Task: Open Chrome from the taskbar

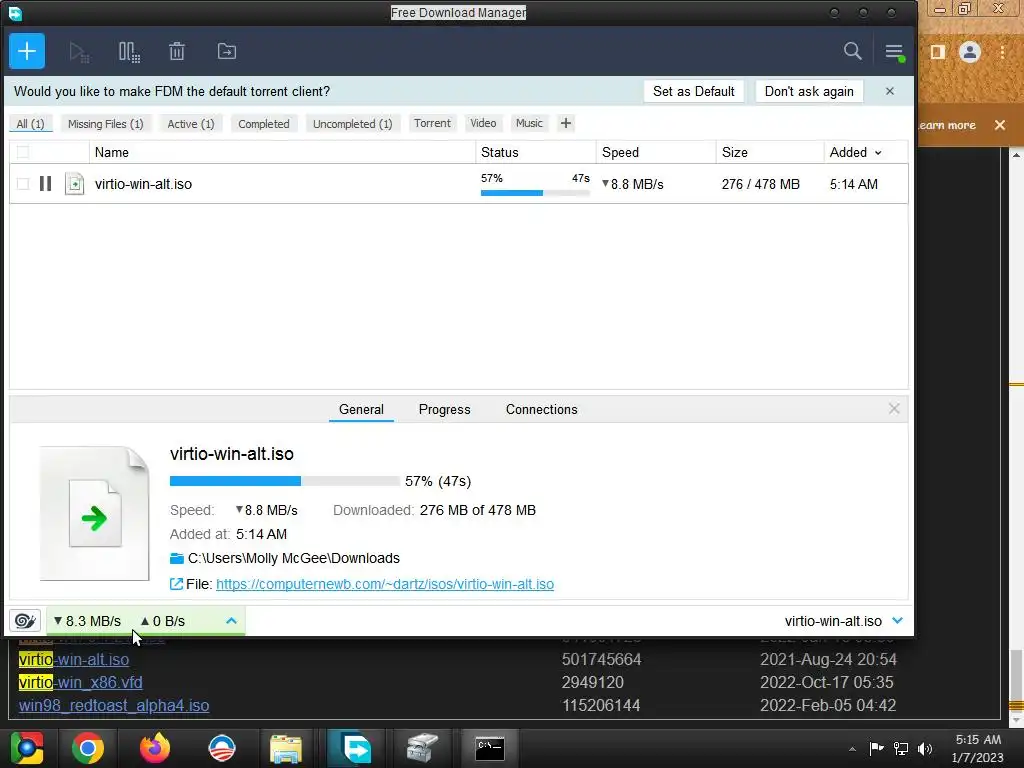Action: 88,748
